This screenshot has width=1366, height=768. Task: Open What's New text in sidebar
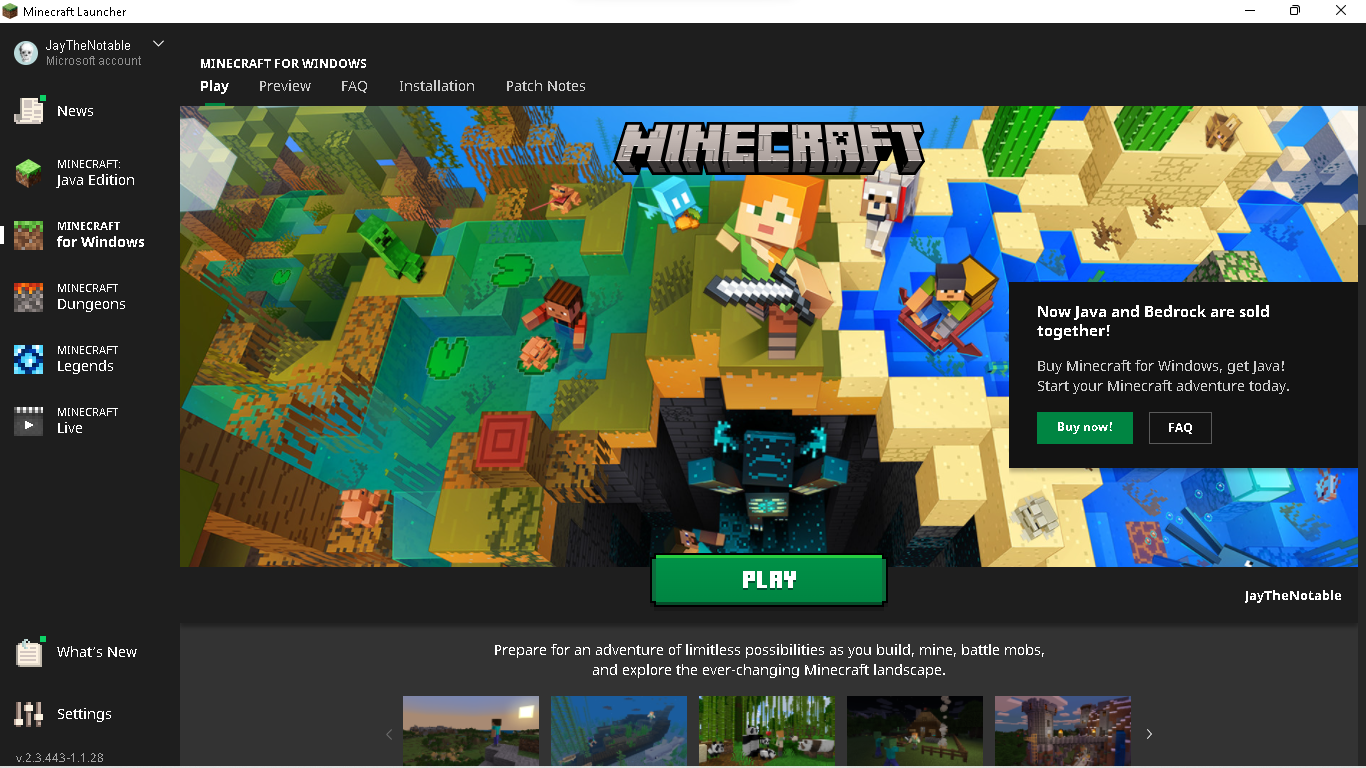(97, 652)
